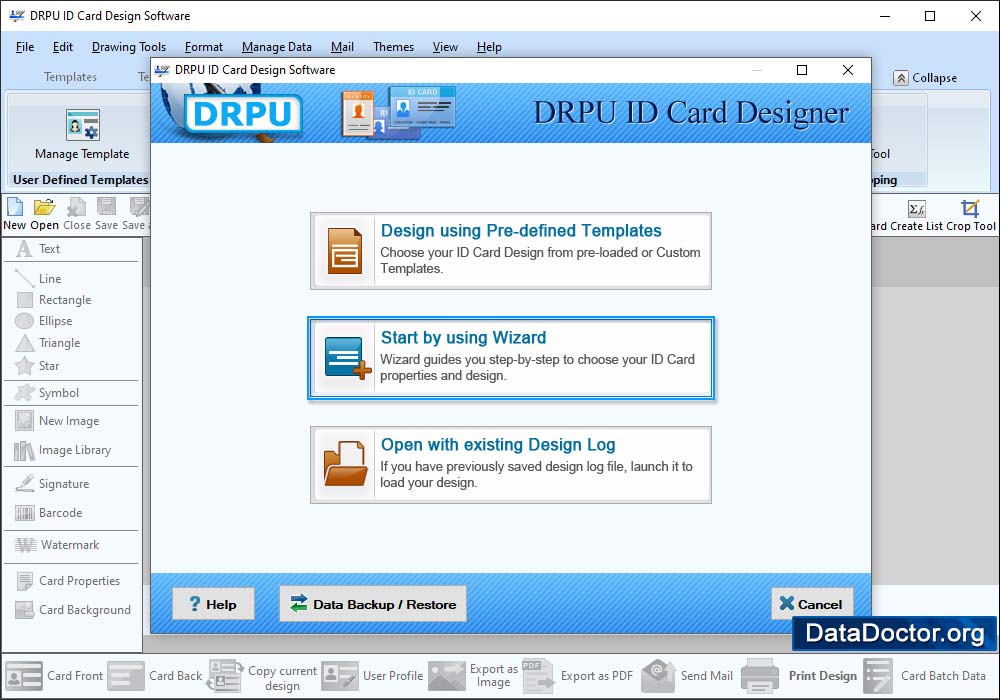Open the Format menu
This screenshot has width=1000, height=700.
[204, 47]
